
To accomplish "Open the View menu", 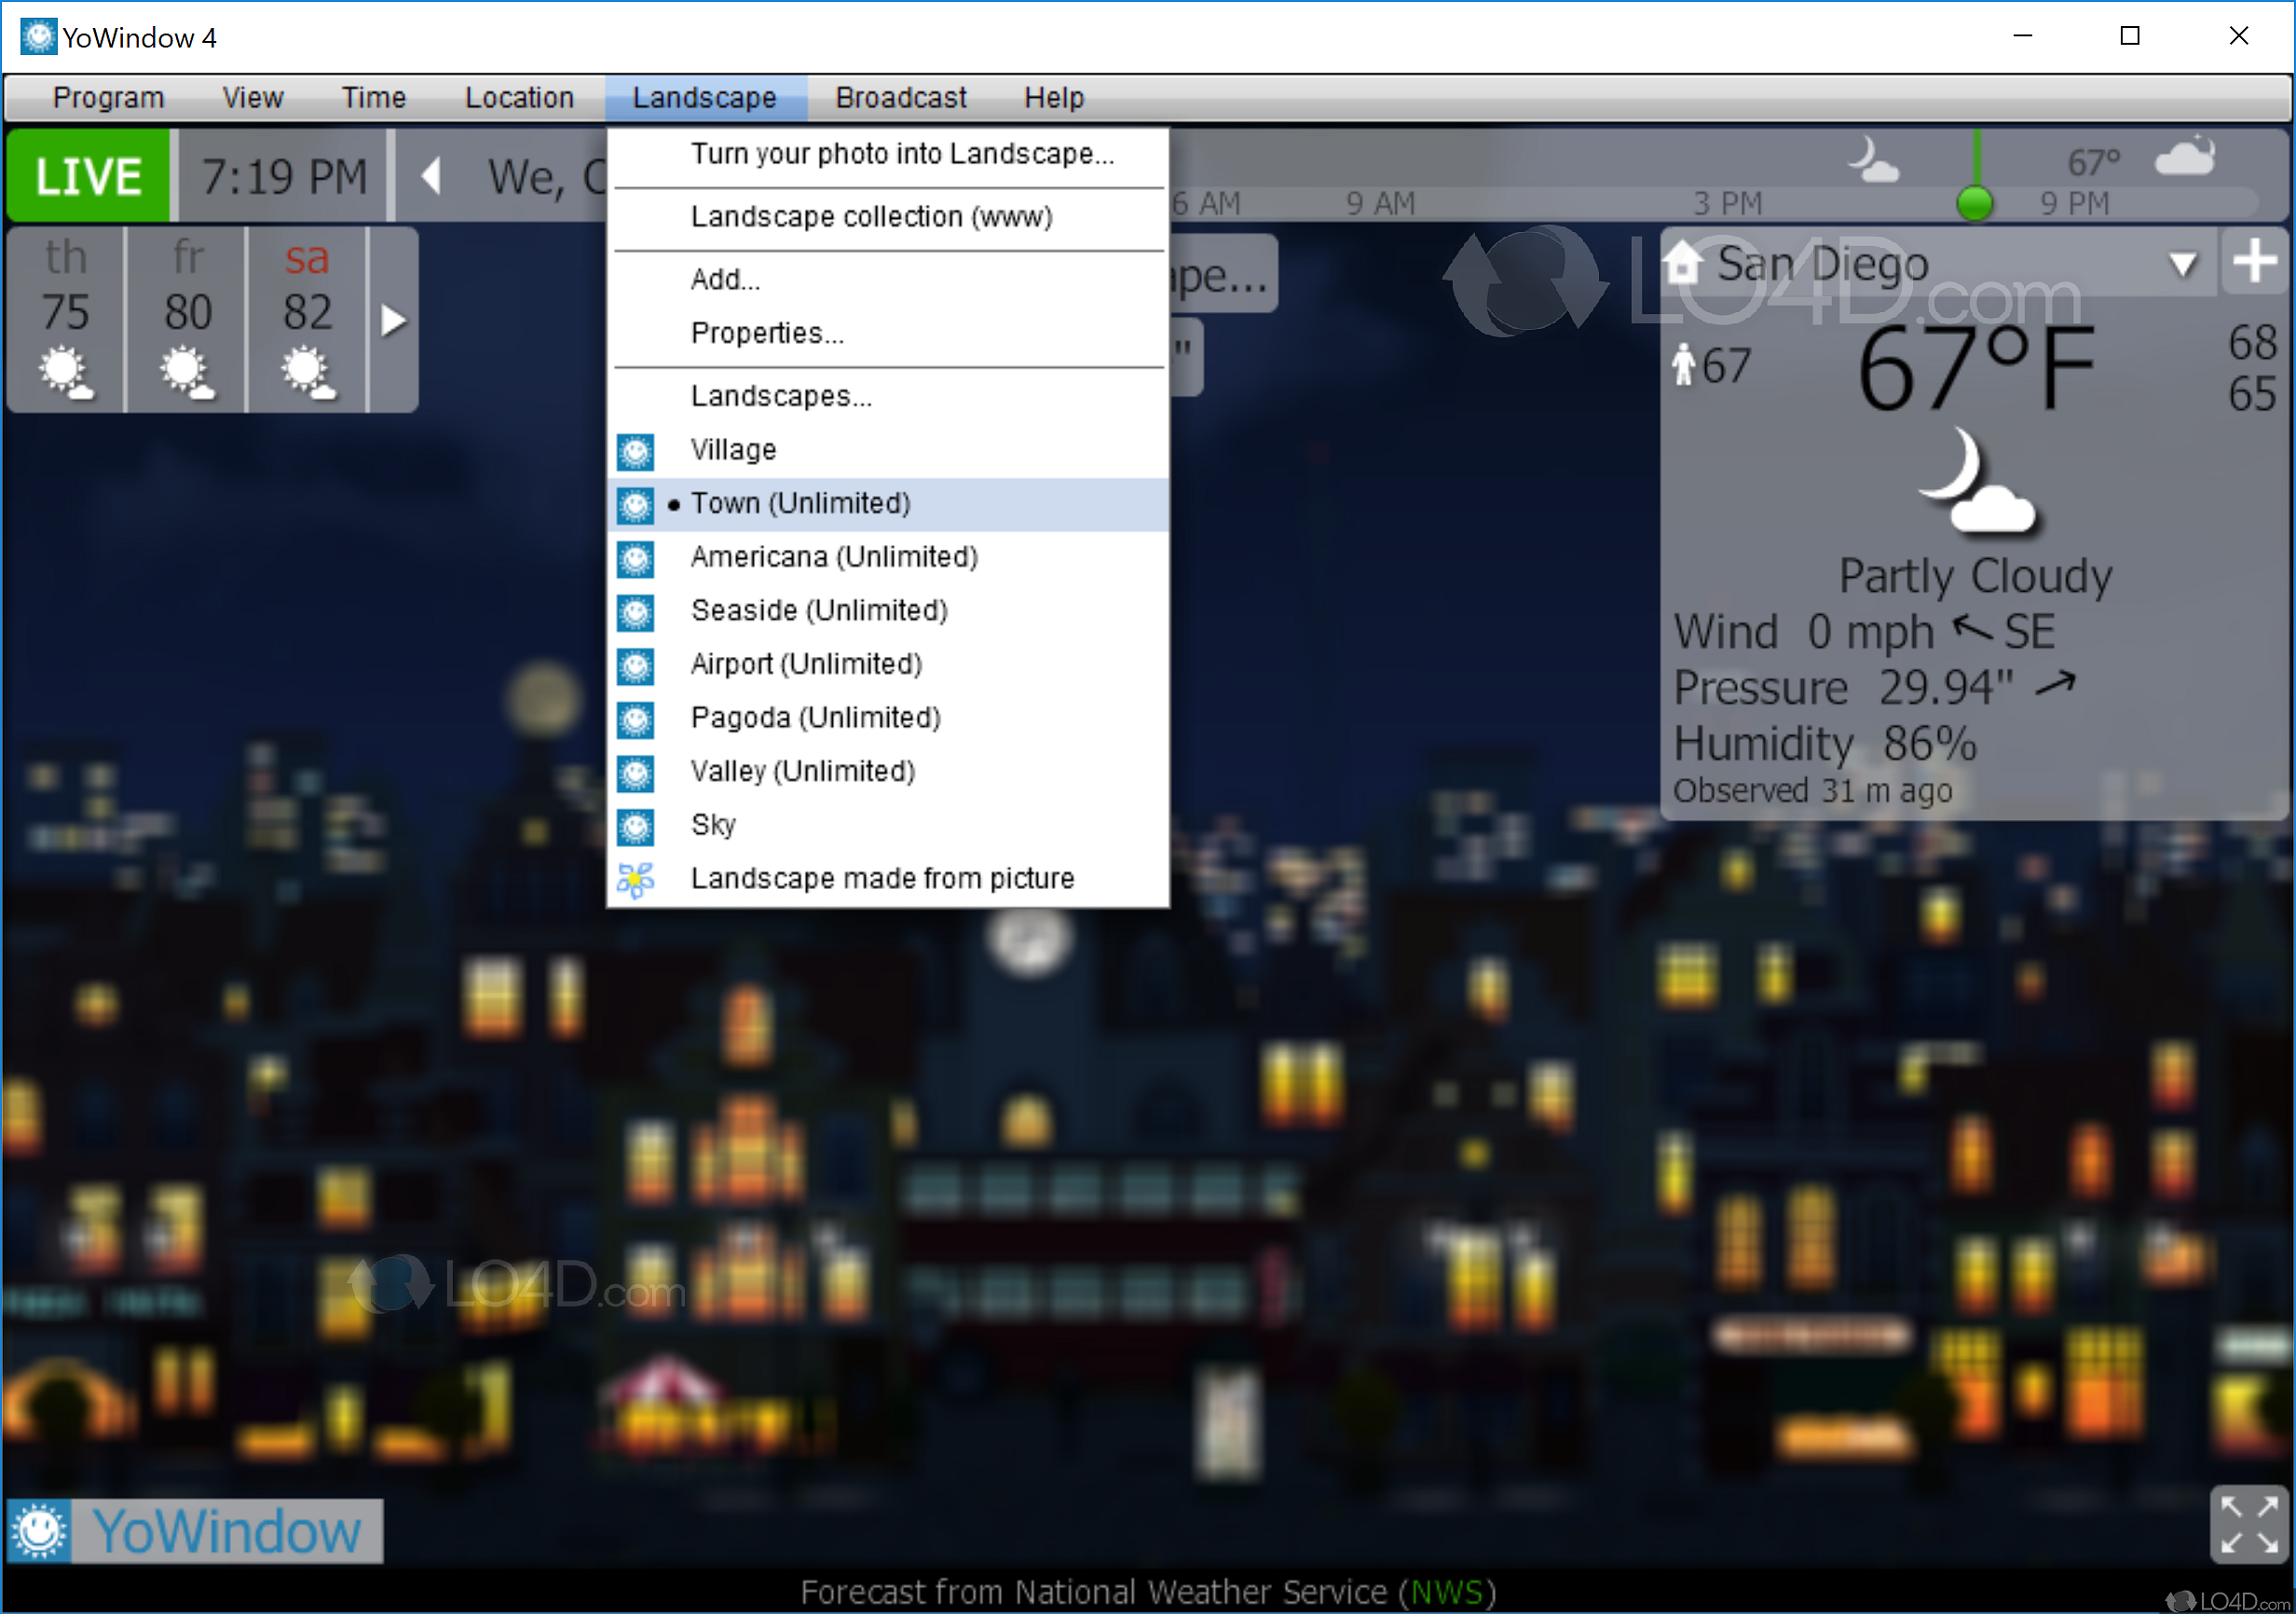I will click(x=252, y=97).
